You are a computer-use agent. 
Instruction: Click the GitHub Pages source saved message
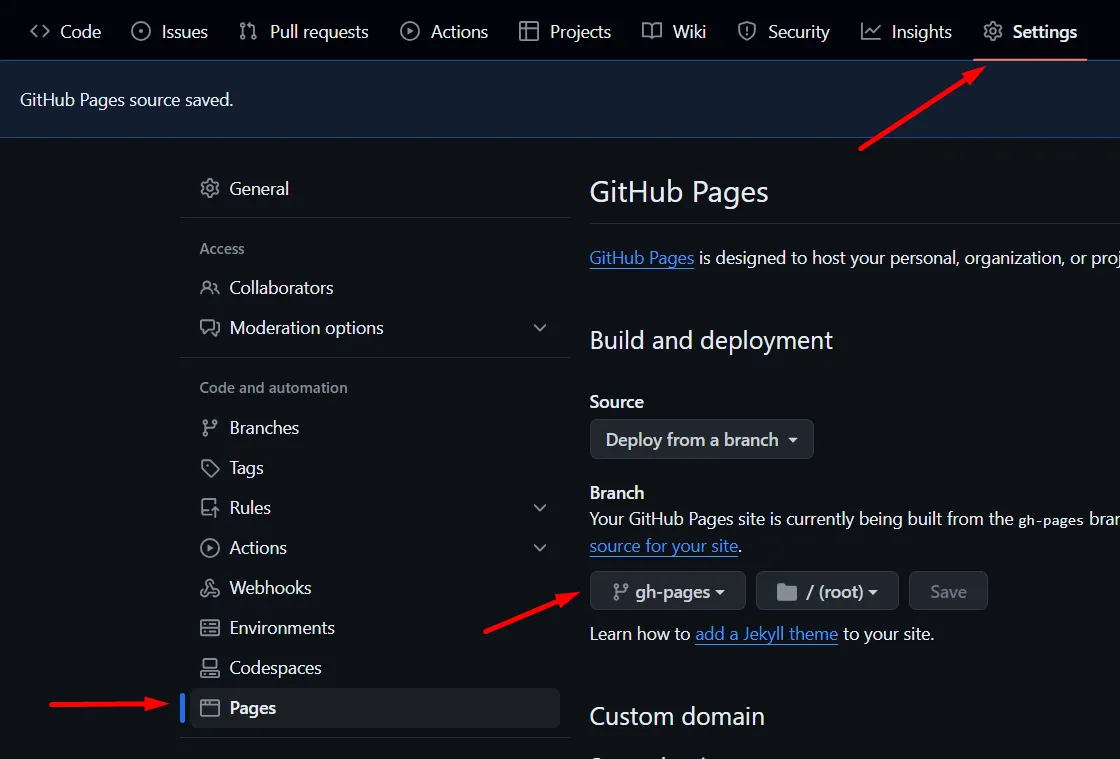[126, 100]
